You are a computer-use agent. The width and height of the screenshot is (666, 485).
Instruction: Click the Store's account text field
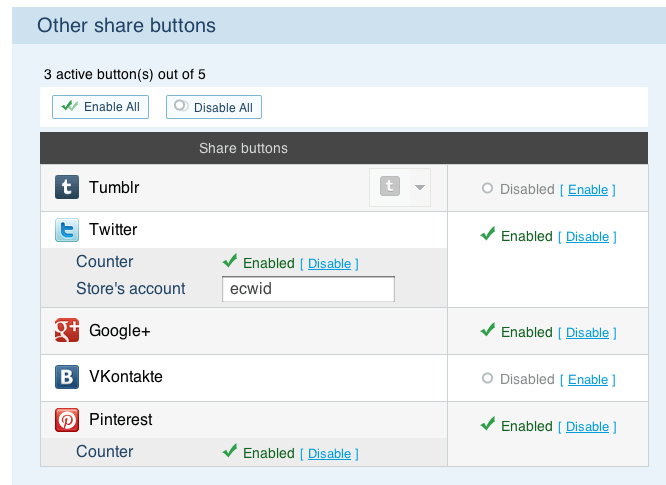pos(308,289)
